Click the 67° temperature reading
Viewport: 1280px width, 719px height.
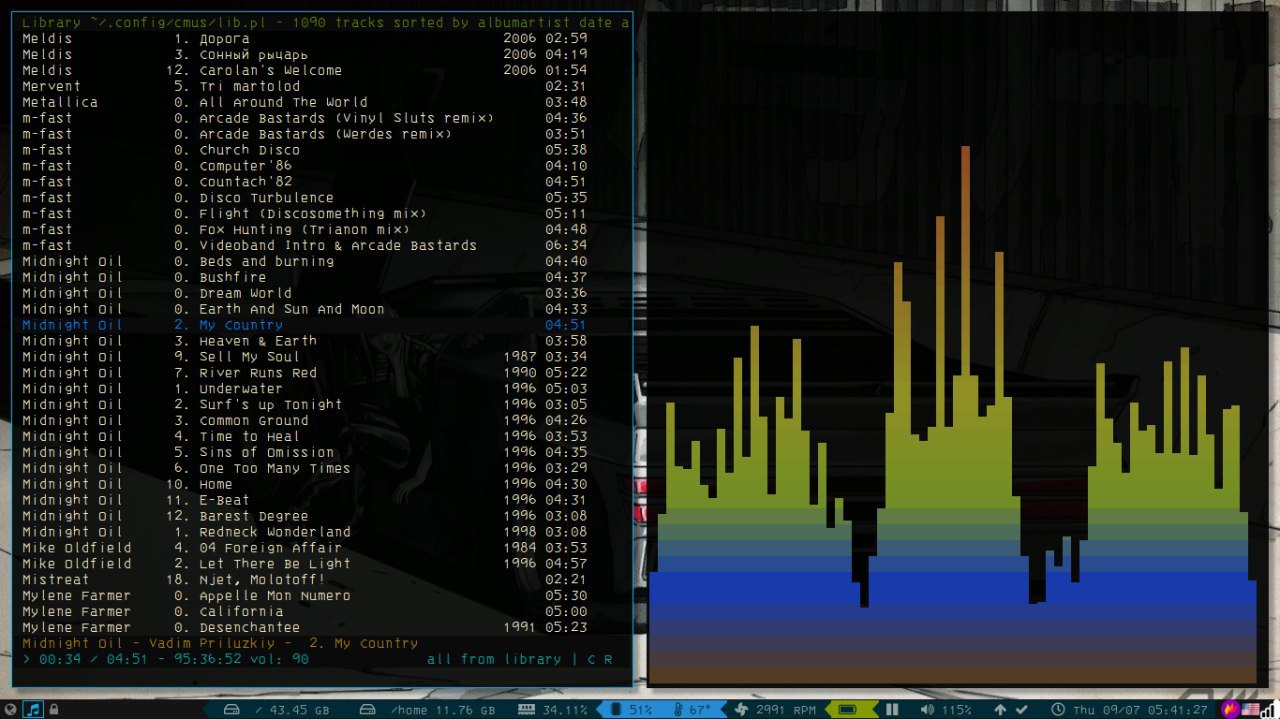(x=699, y=710)
